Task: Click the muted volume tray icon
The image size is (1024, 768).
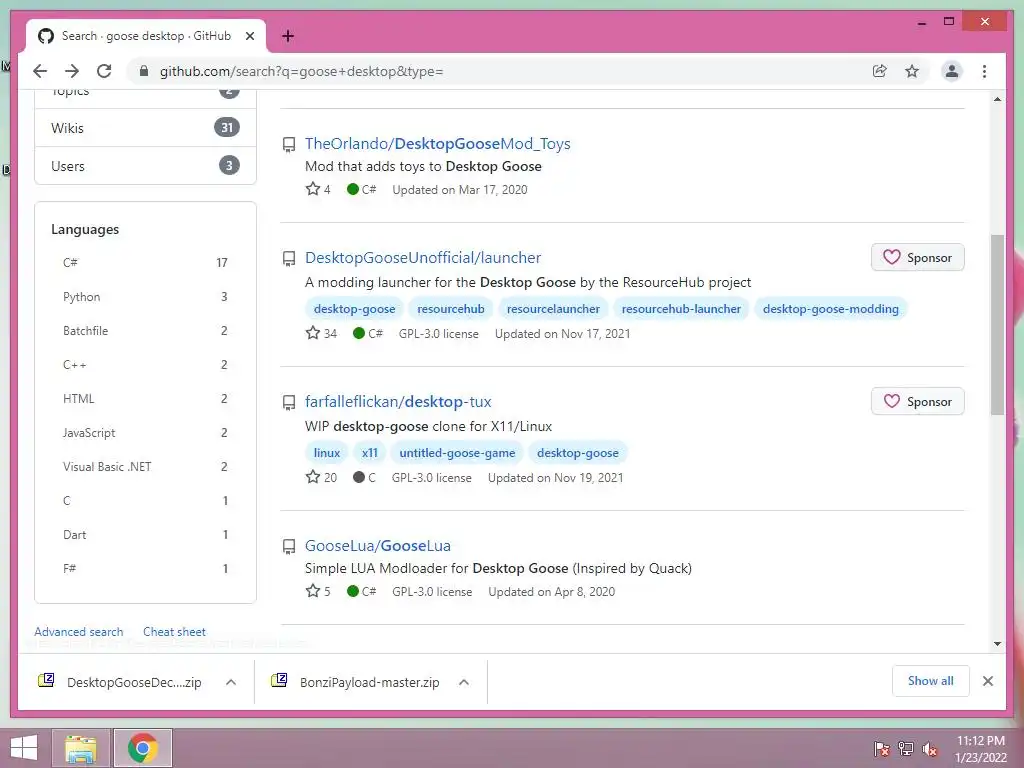Action: click(930, 749)
